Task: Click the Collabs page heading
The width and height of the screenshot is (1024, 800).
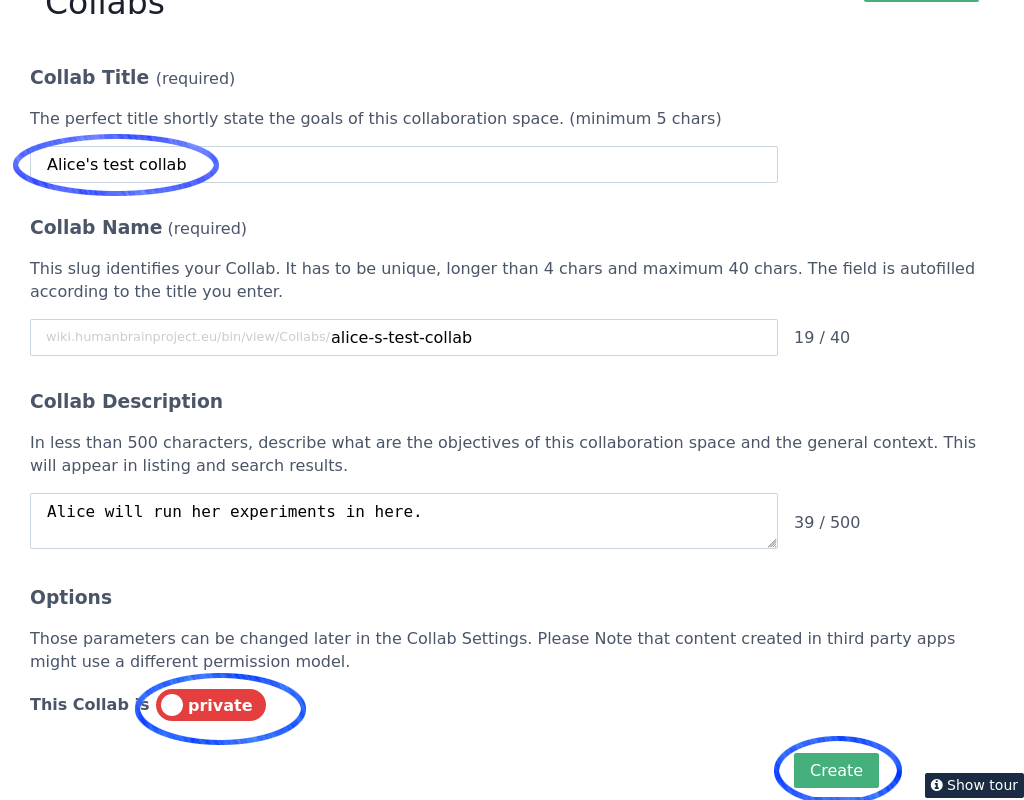Action: (105, 6)
